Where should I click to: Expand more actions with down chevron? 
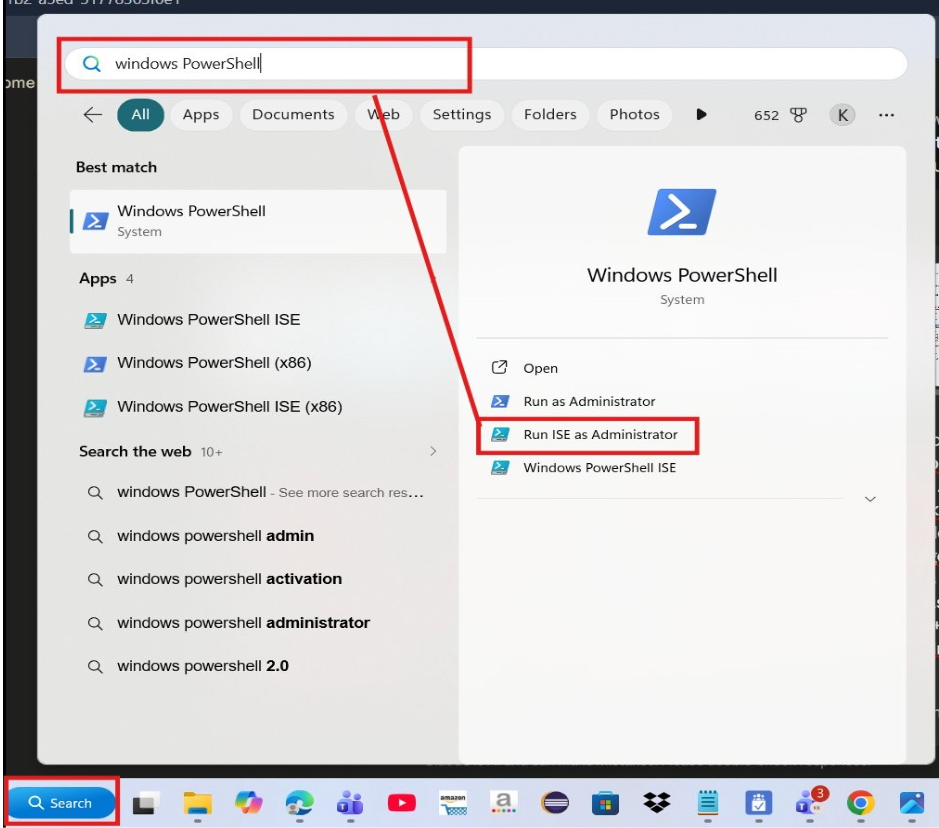point(870,499)
